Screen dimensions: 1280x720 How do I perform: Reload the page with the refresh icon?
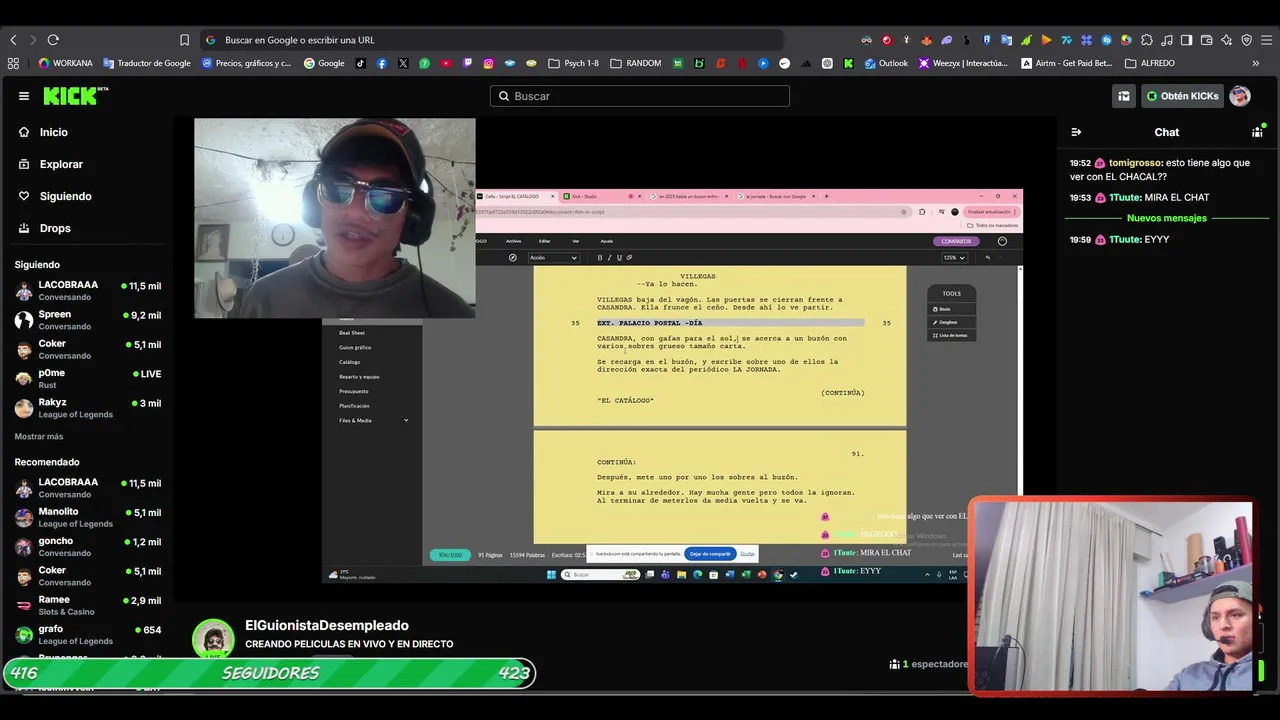pyautogui.click(x=53, y=40)
